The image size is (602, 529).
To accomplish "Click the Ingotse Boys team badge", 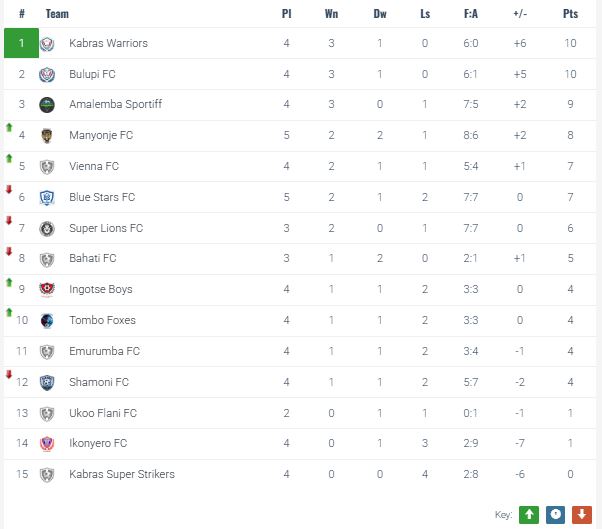I will click(x=47, y=290).
